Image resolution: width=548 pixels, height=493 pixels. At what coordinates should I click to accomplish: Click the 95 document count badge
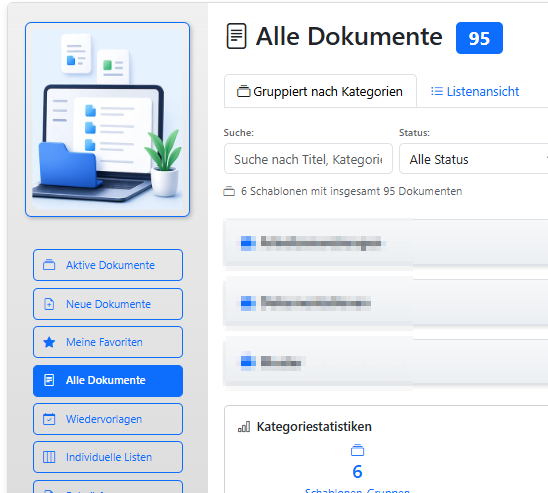tap(479, 38)
